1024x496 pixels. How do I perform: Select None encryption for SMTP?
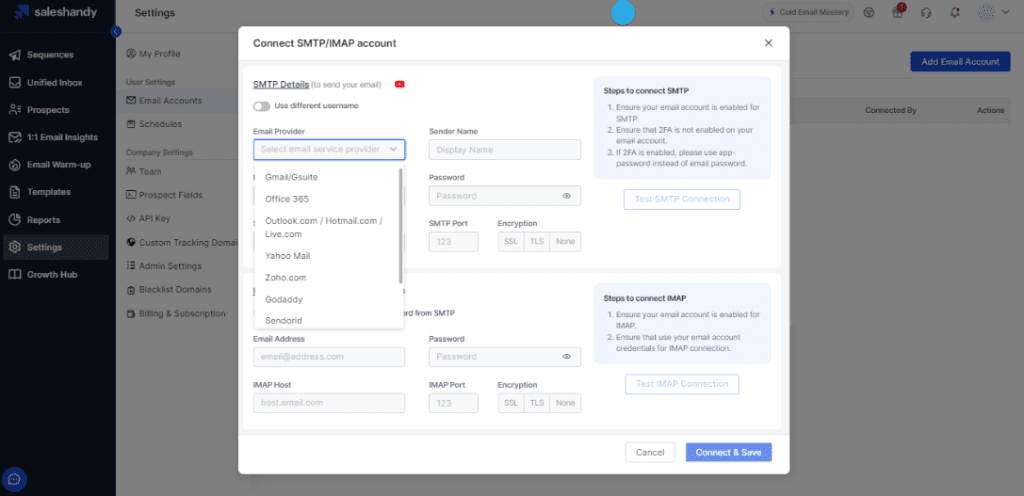point(566,241)
